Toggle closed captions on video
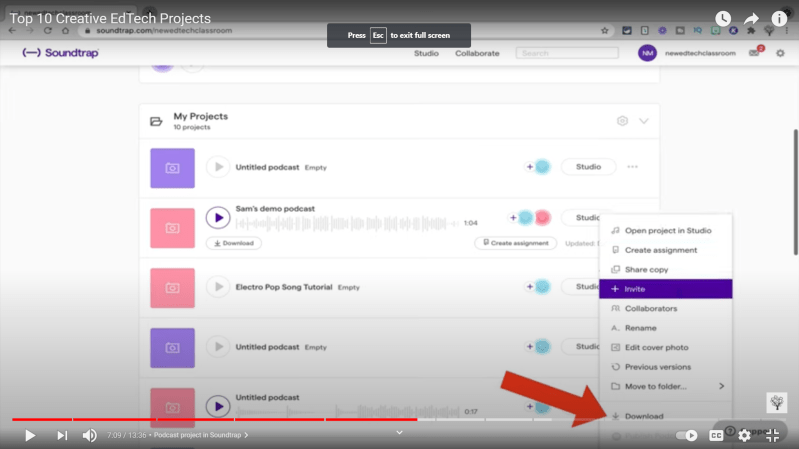 click(x=716, y=435)
